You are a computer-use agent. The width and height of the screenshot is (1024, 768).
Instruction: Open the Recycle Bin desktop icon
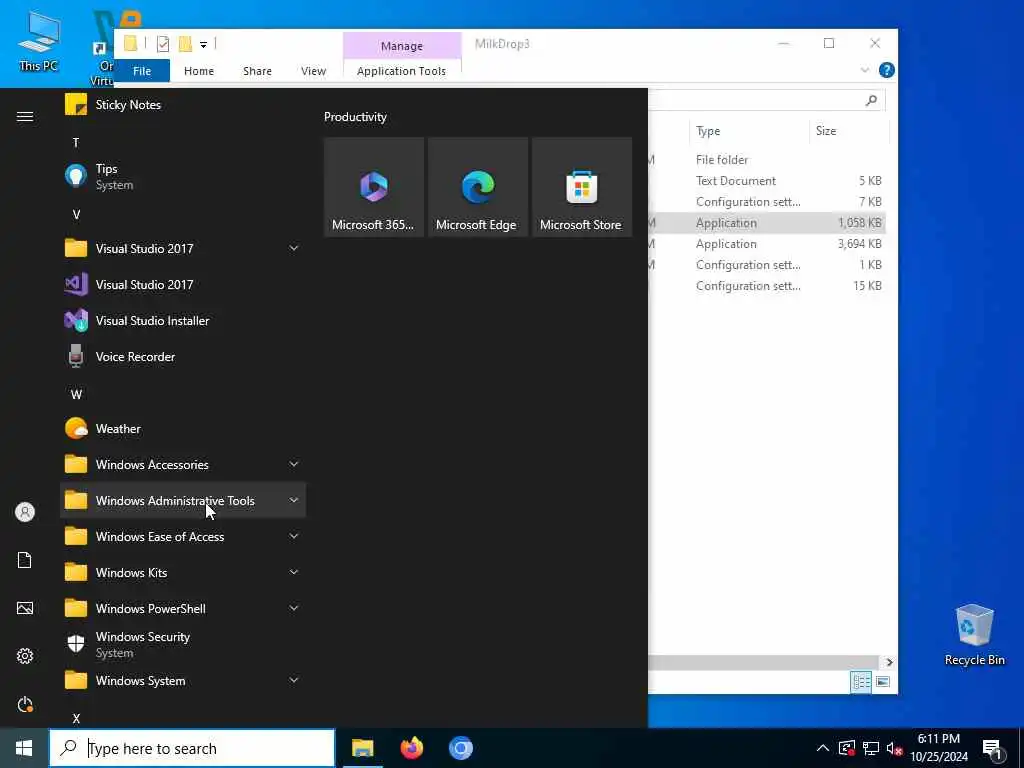[974, 635]
